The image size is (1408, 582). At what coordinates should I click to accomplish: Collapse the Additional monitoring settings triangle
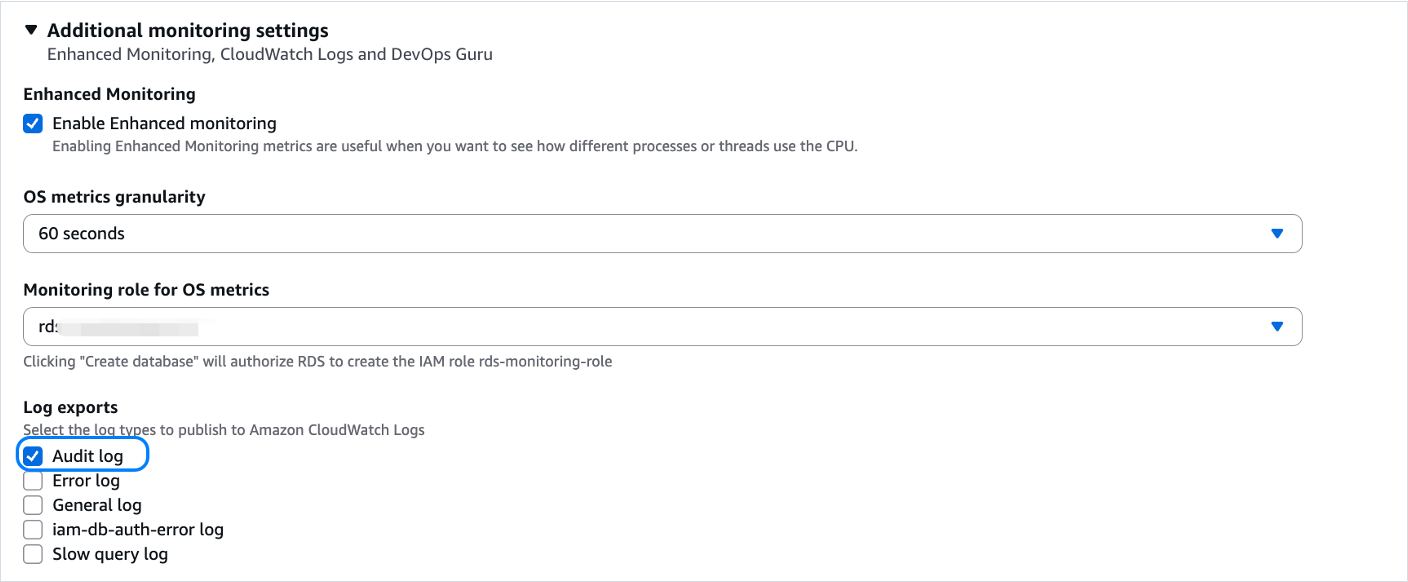coord(31,31)
